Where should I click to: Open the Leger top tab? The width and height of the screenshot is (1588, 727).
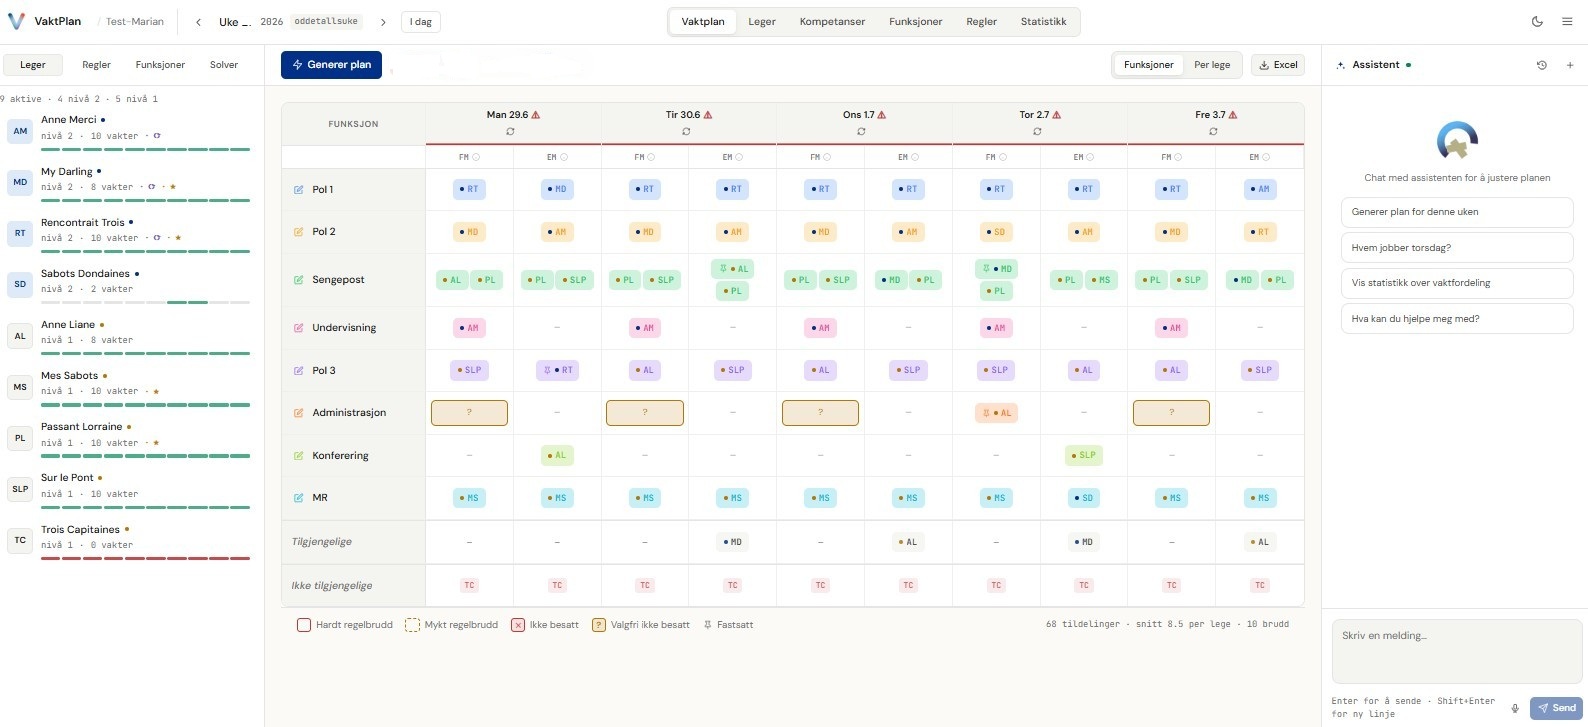pos(762,22)
